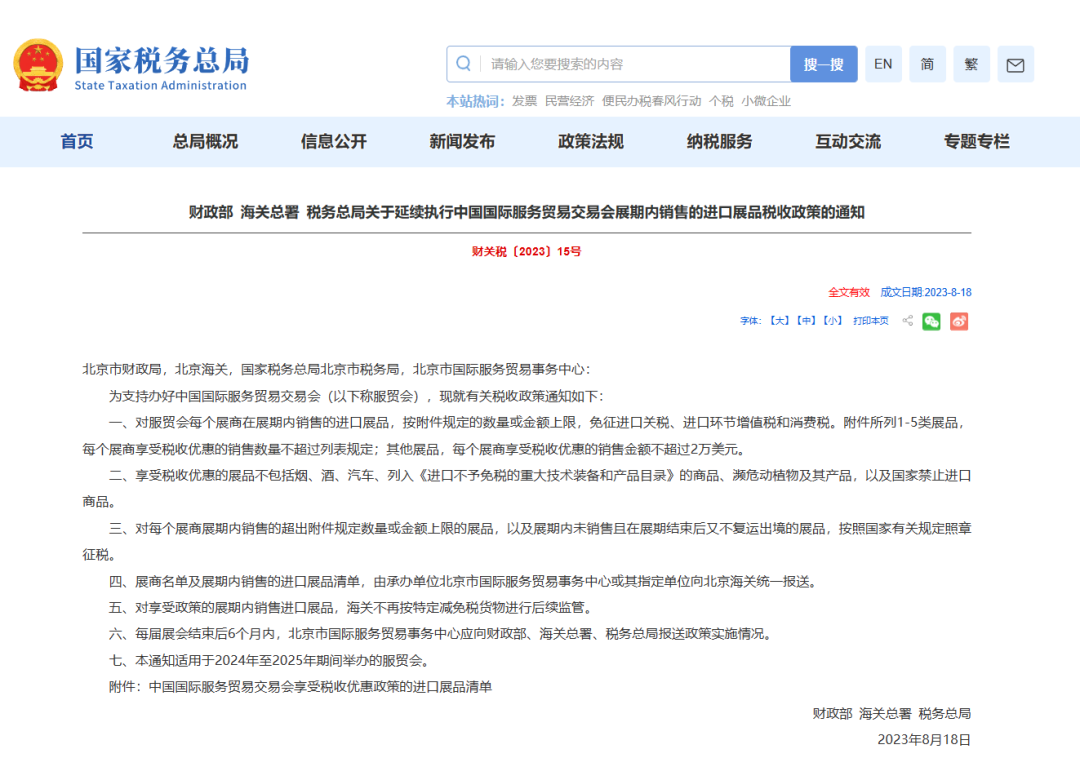
Task: Share the article via the share icon
Action: click(x=908, y=321)
